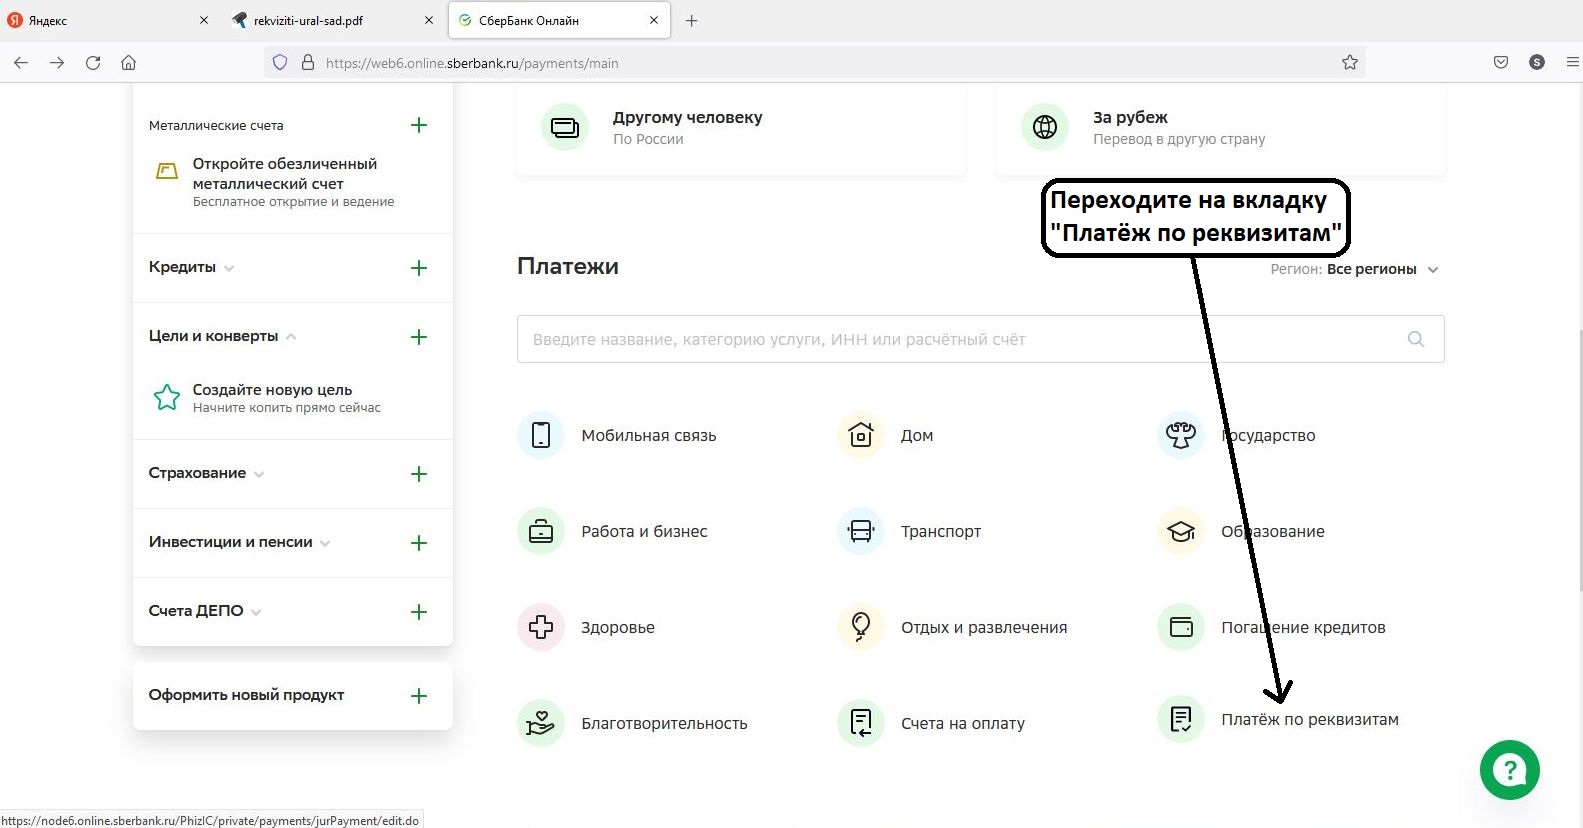Screen dimensions: 1583x828
Task: Click the metal ingot icon for металлический счет
Action: 167,171
